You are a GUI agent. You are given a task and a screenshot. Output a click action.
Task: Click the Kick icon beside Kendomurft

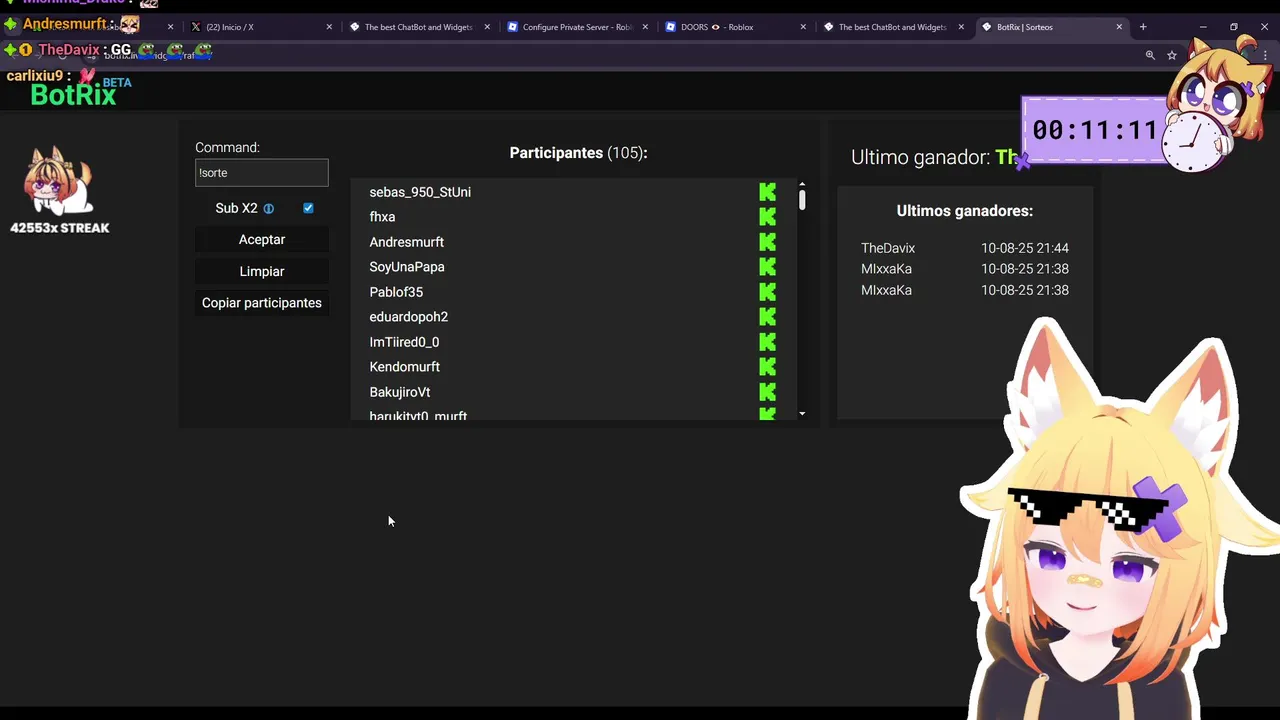point(767,367)
